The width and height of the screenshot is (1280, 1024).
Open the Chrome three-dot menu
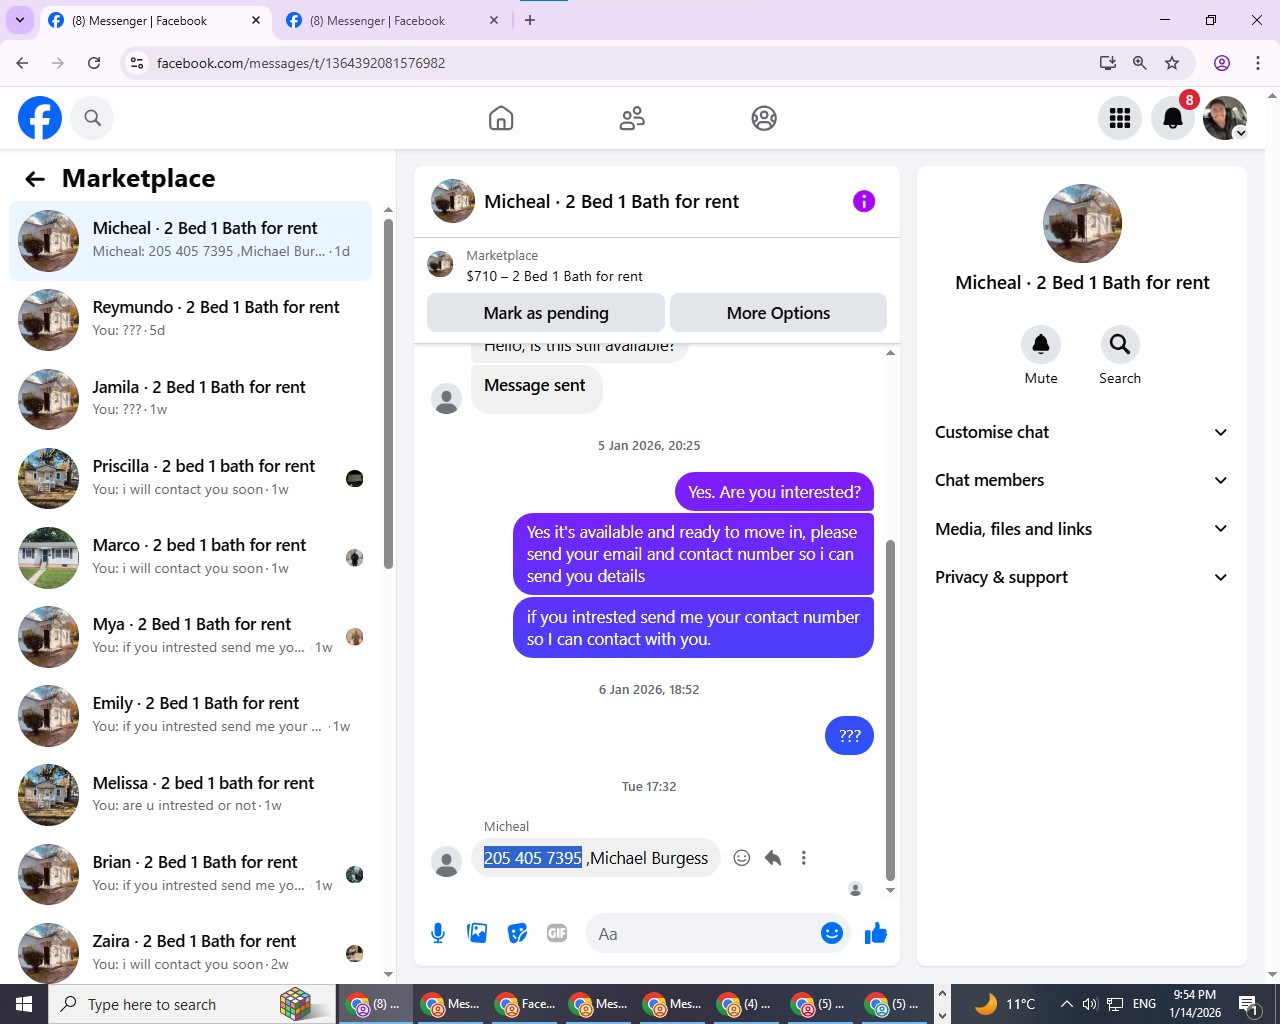(1258, 63)
